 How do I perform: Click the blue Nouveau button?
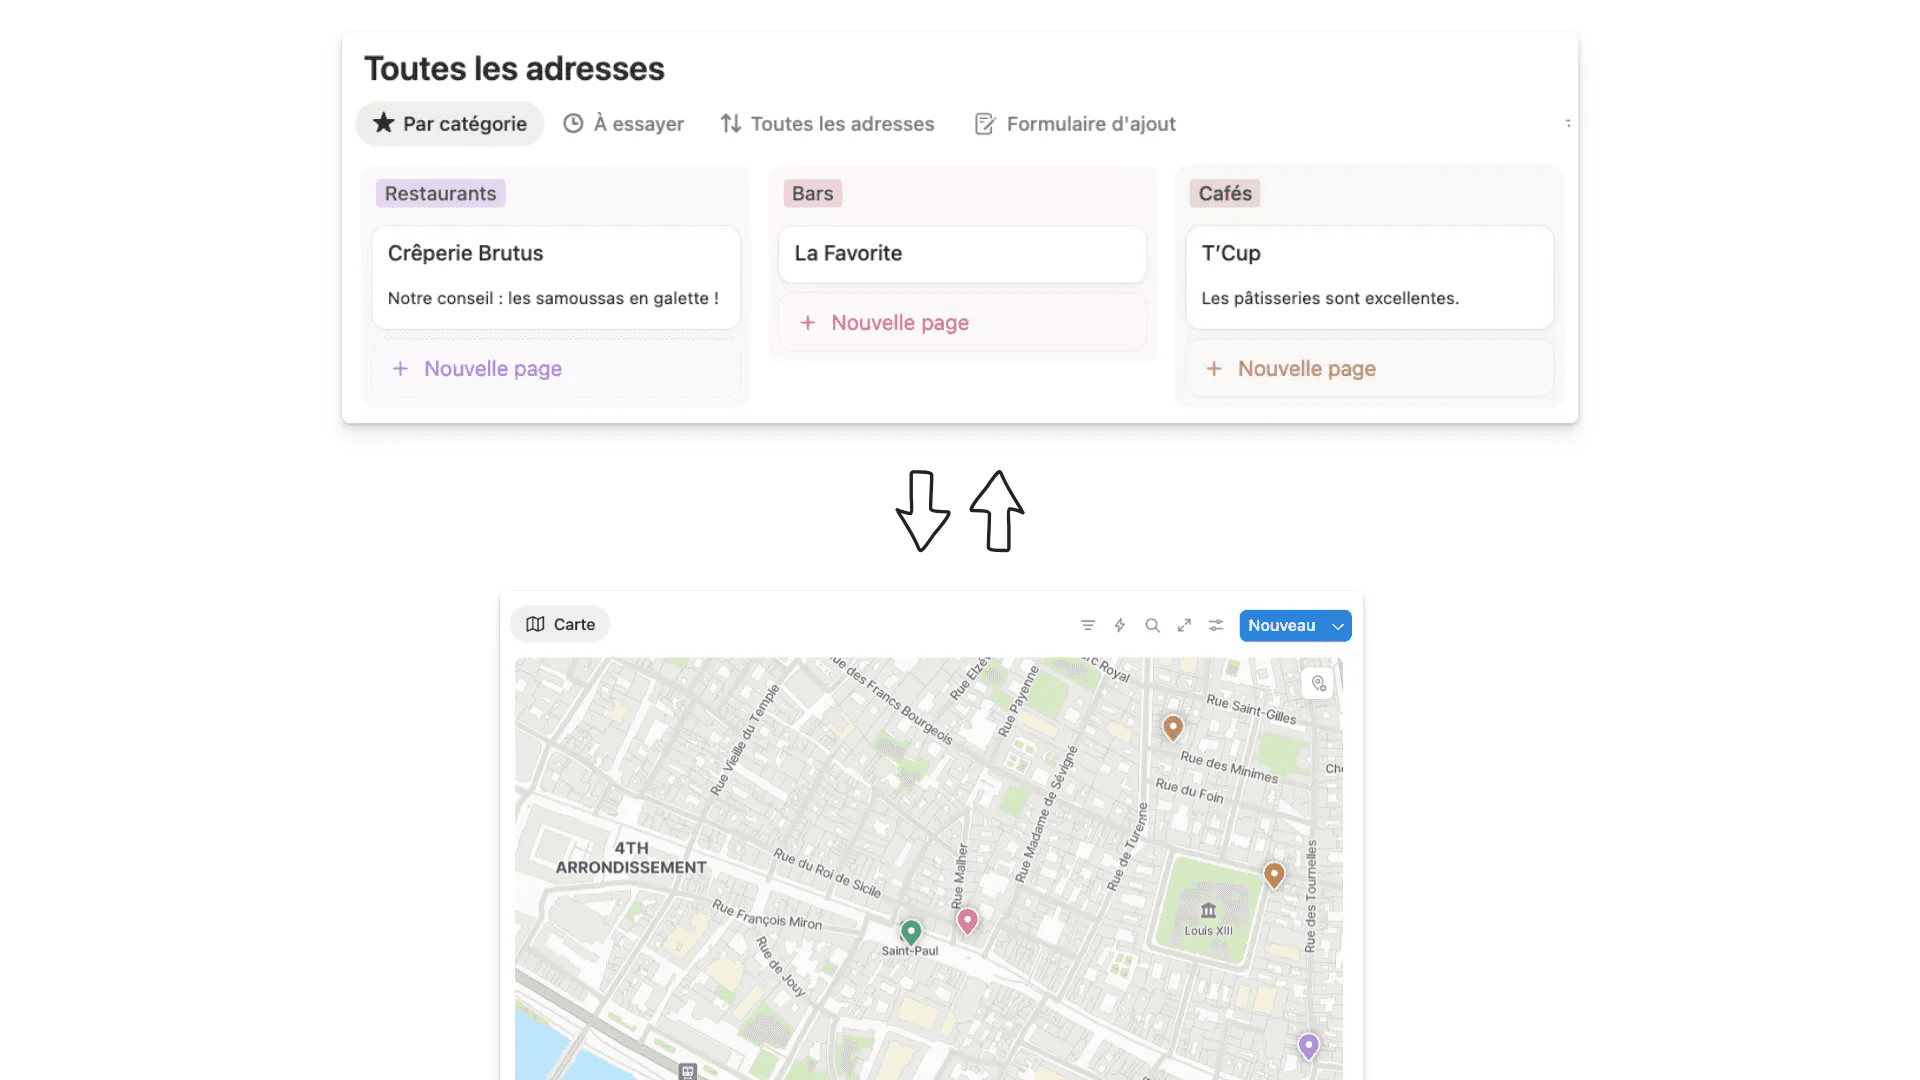click(1281, 626)
